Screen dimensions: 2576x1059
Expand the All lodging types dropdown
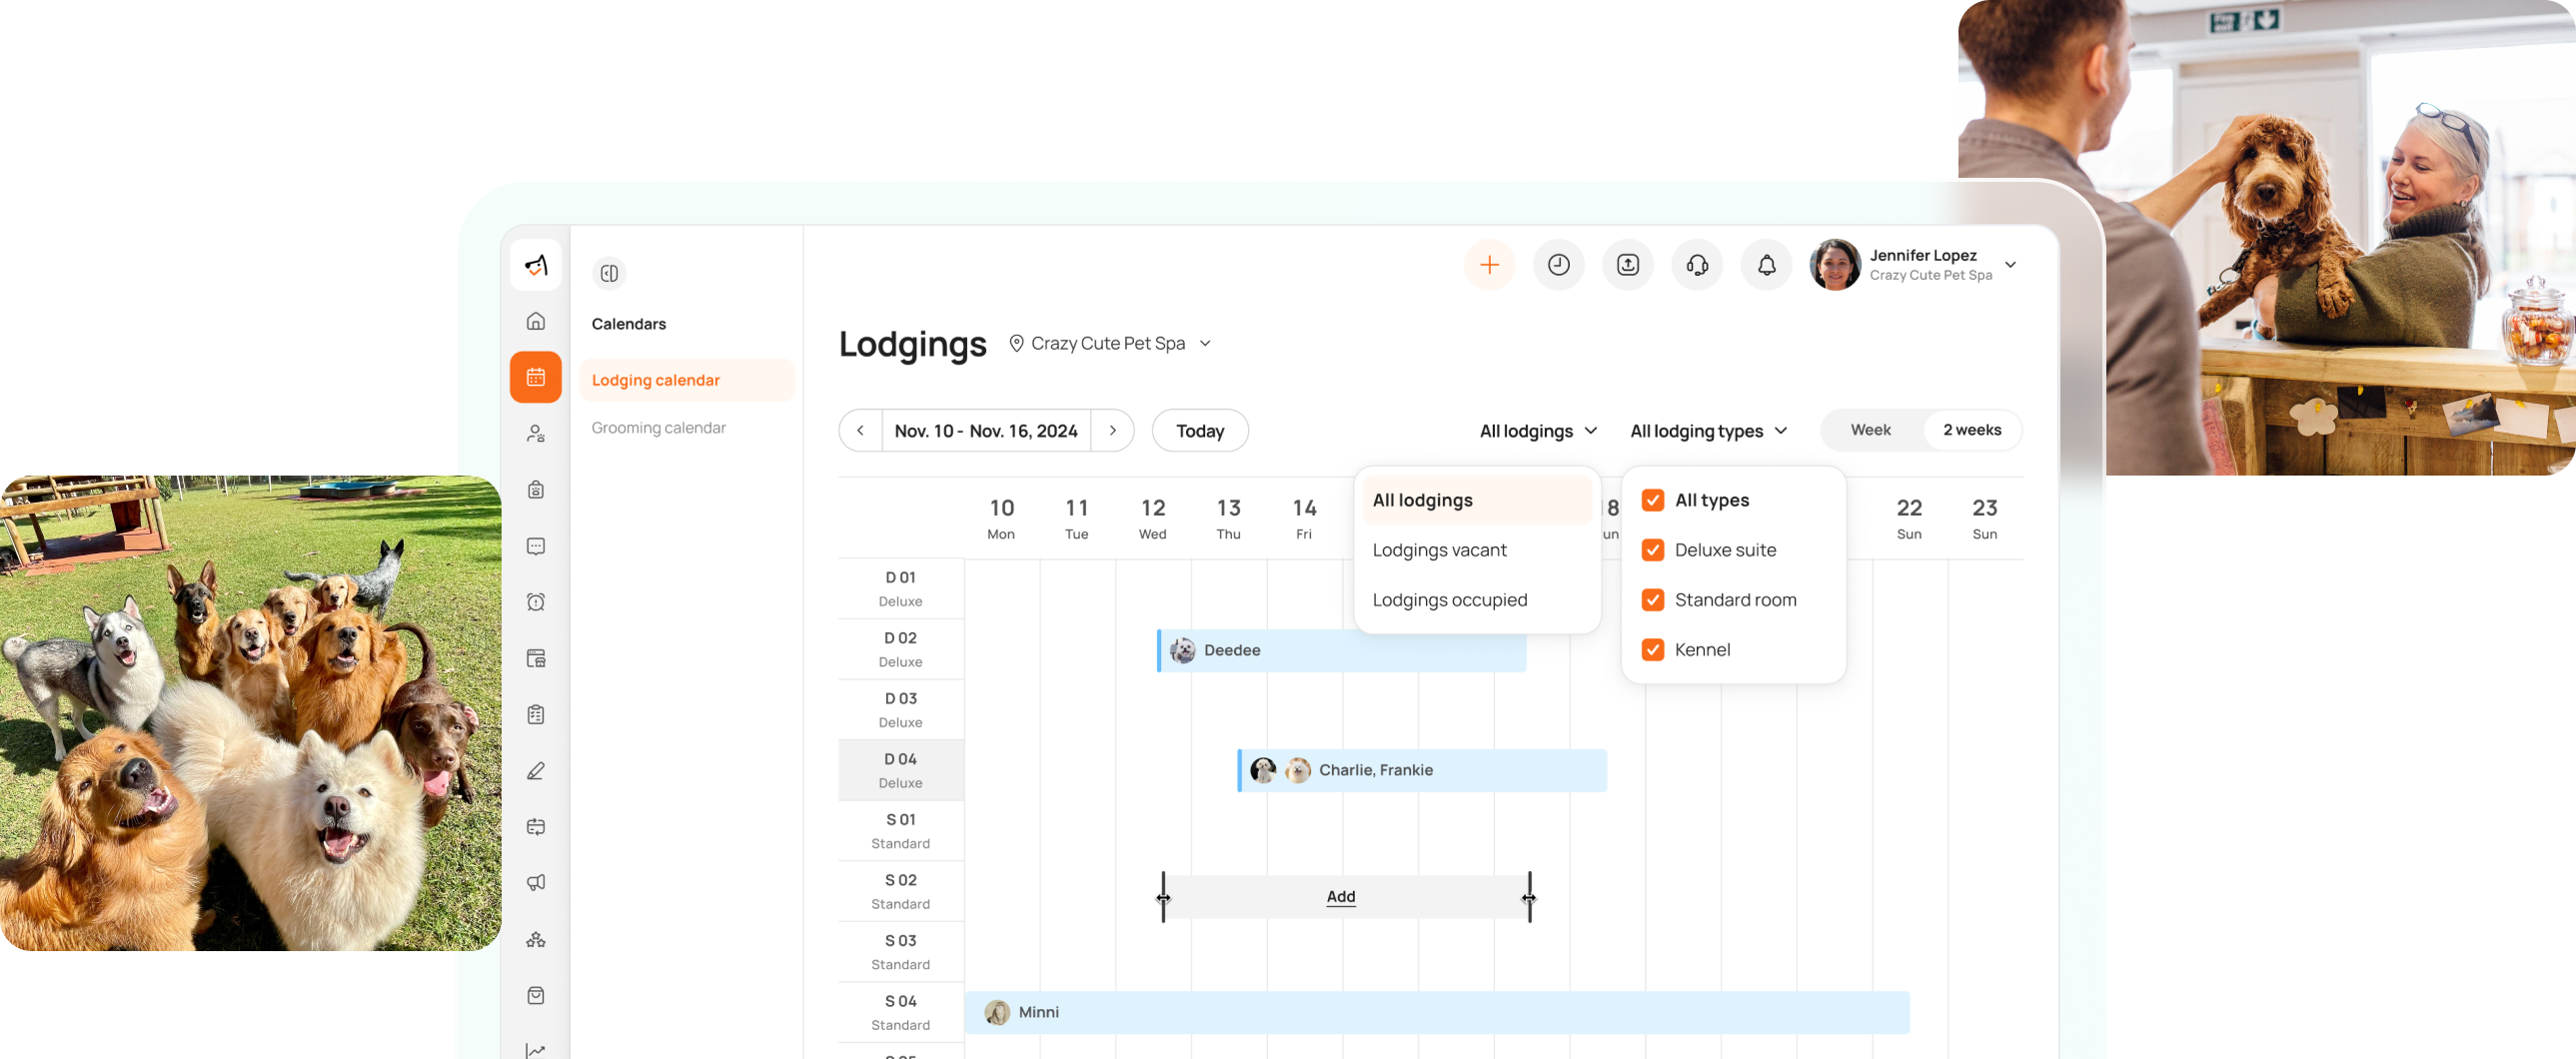[1708, 431]
